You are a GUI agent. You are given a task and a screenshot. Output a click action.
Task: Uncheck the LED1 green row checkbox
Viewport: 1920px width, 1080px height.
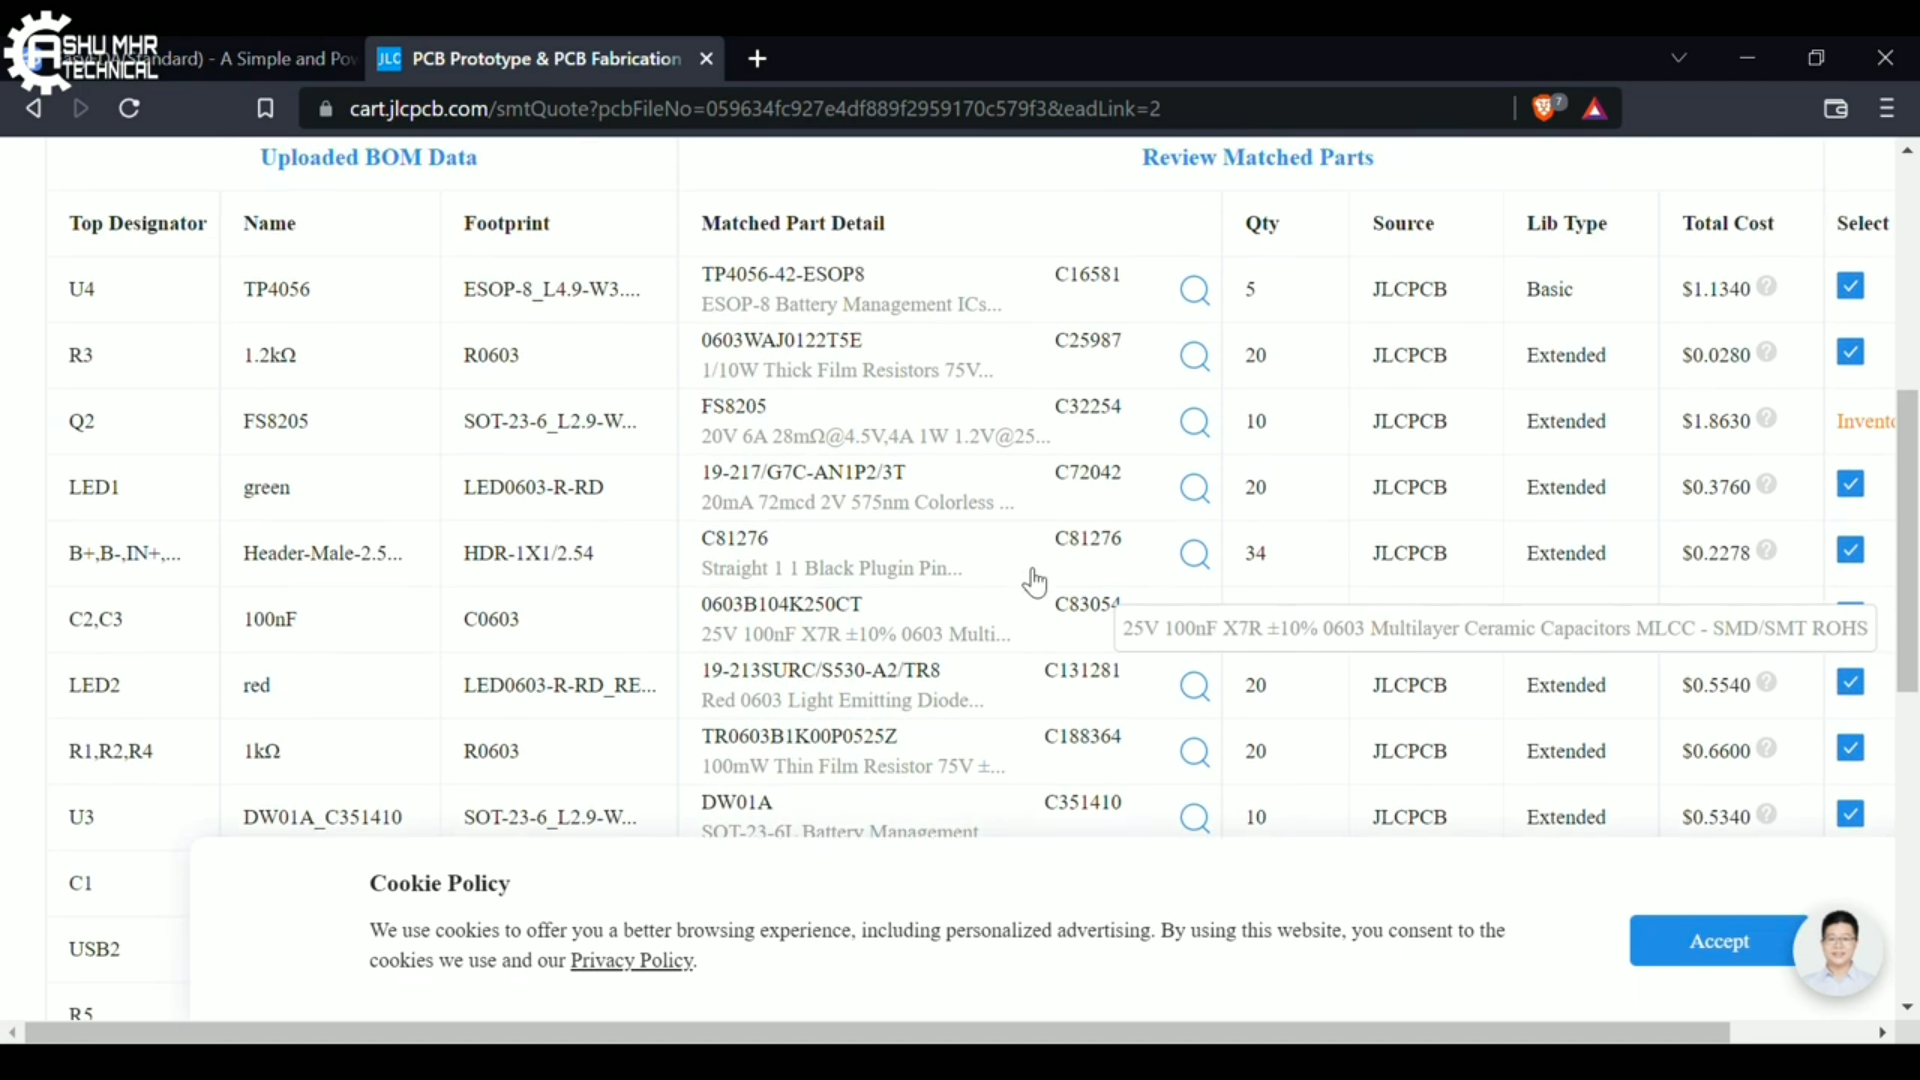pyautogui.click(x=1850, y=483)
